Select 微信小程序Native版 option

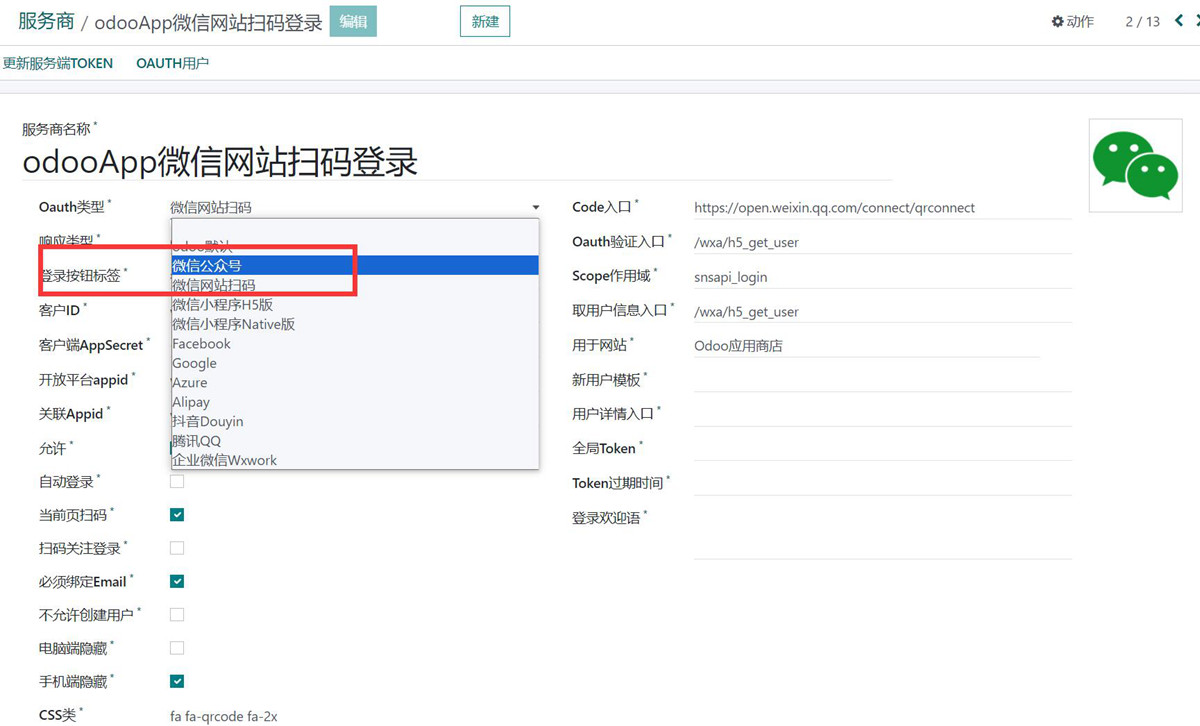[x=355, y=324]
